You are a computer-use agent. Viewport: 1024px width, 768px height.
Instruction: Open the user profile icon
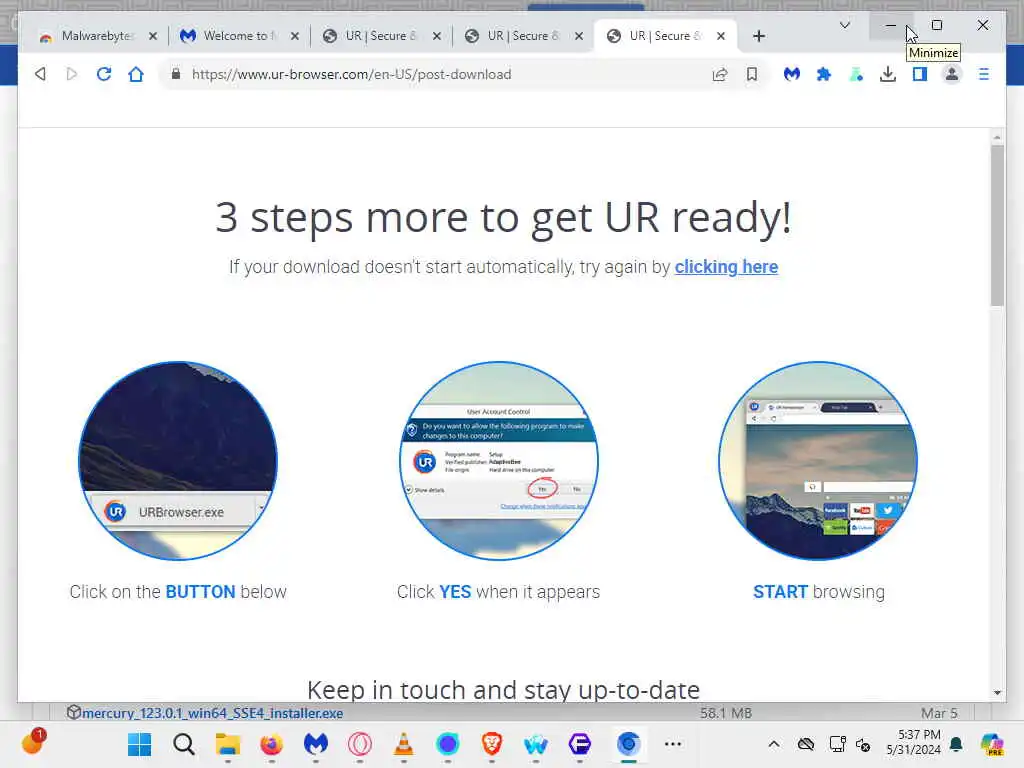tap(952, 74)
